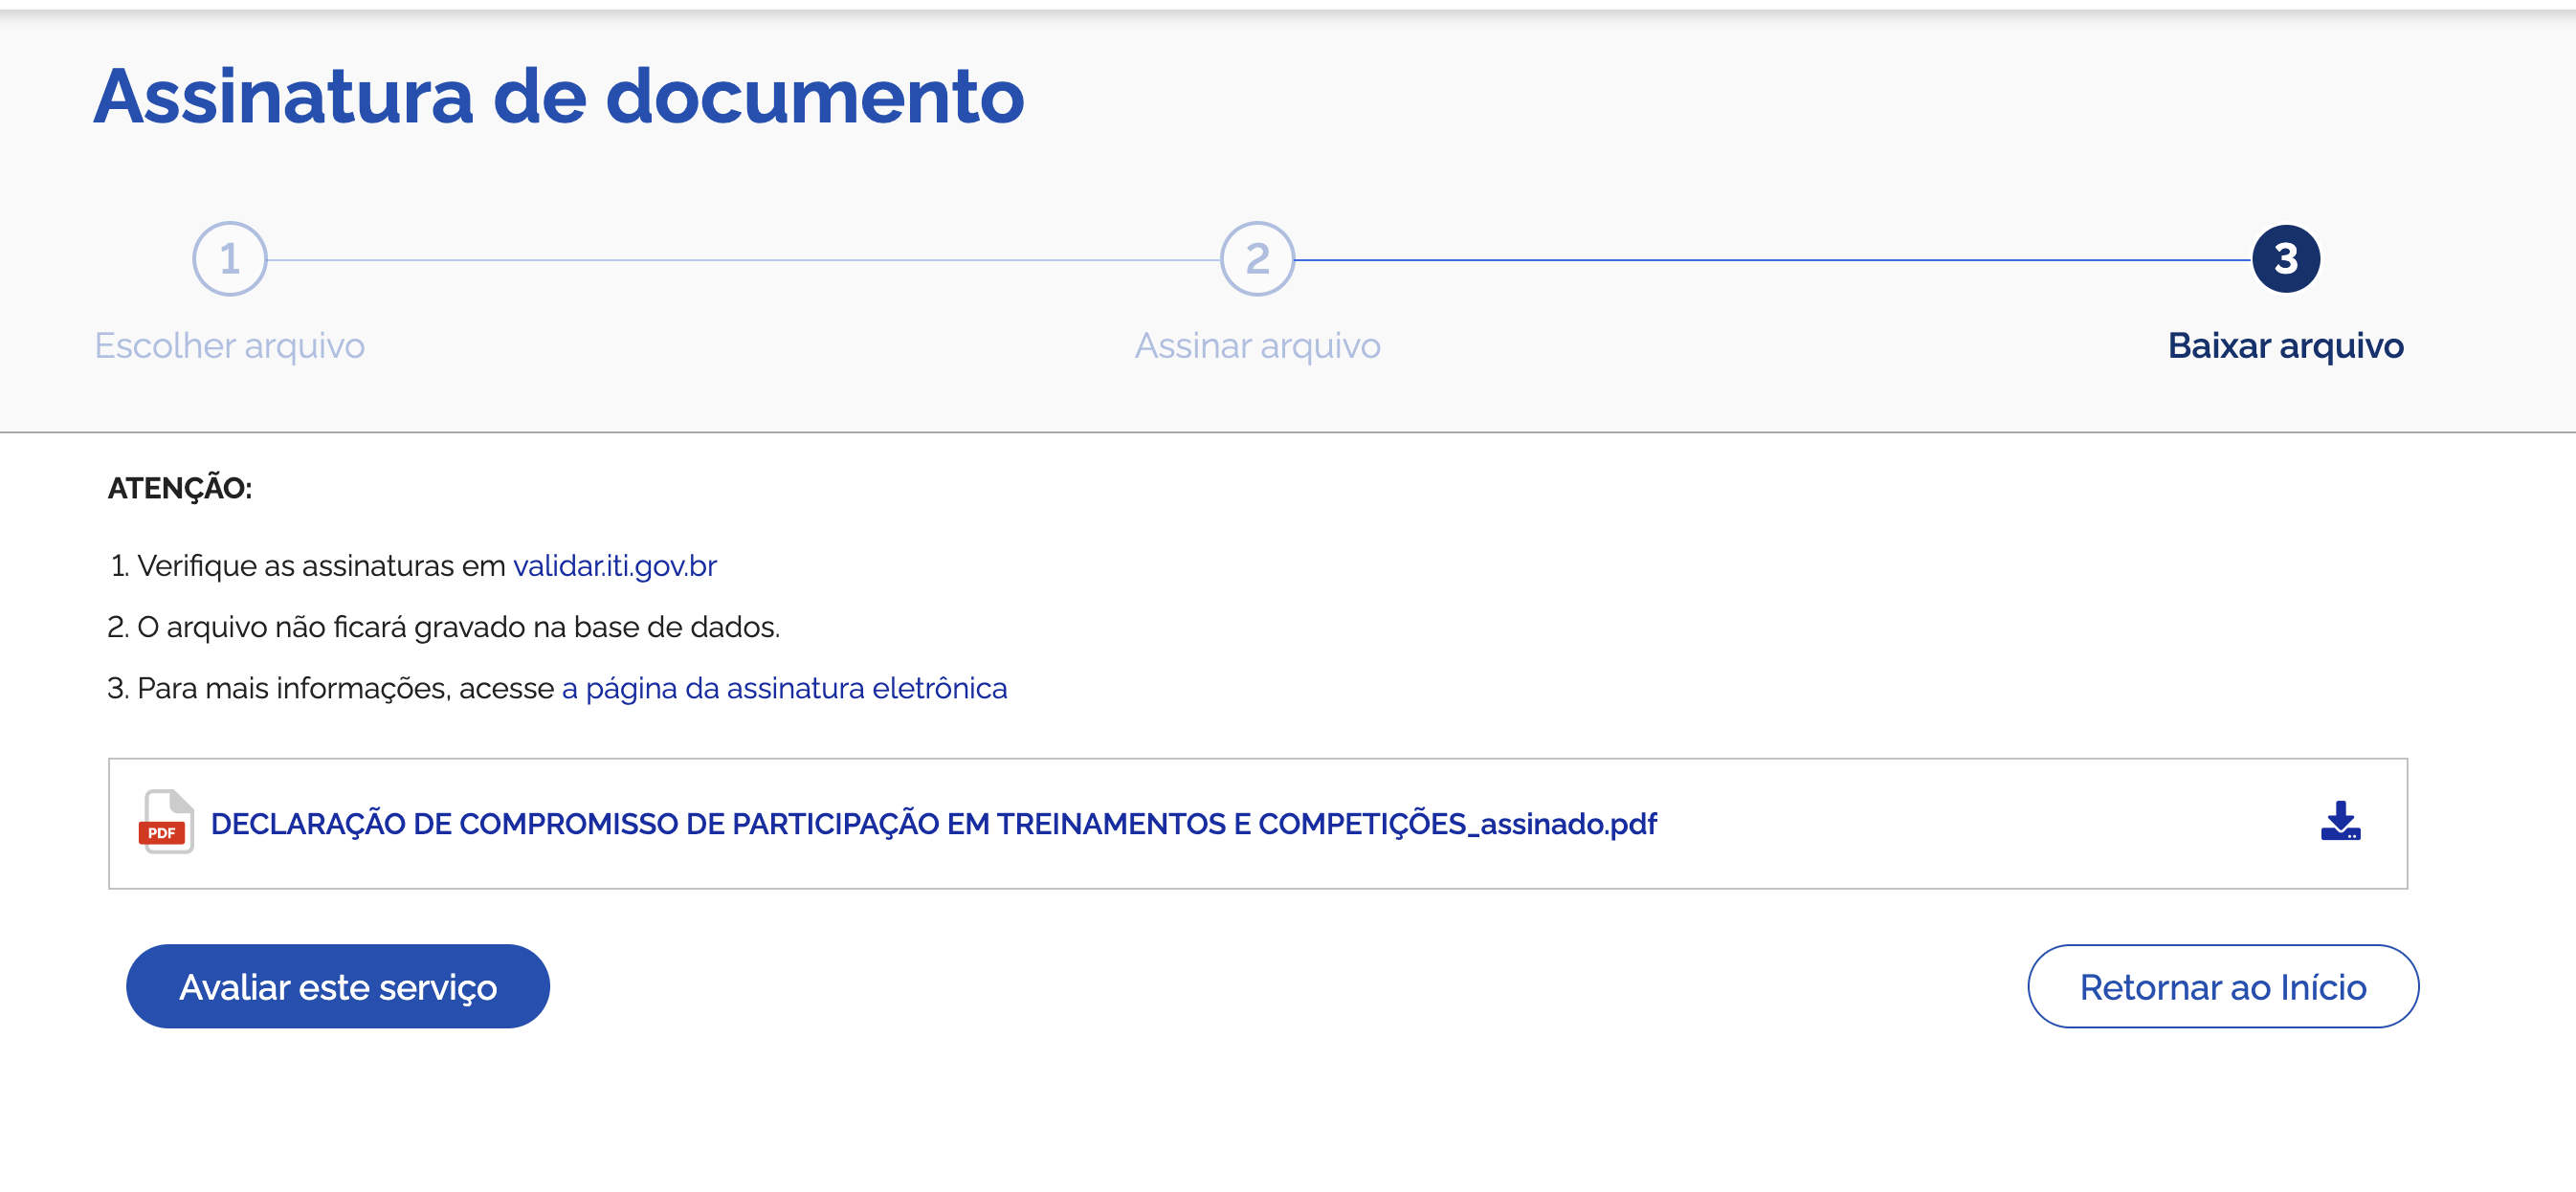
Task: Click the Avaliar este serviço button
Action: (338, 986)
